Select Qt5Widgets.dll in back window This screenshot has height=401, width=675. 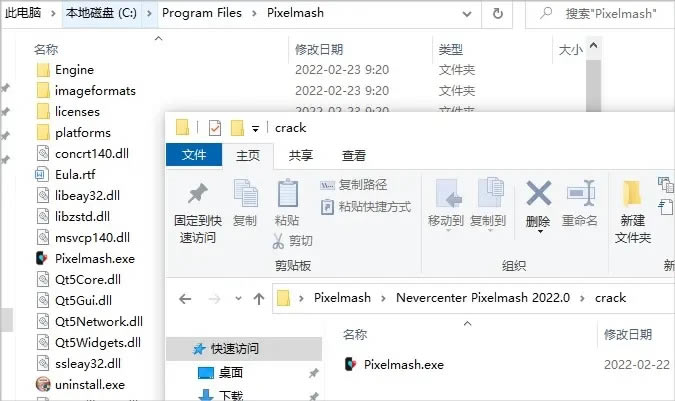click(x=88, y=342)
